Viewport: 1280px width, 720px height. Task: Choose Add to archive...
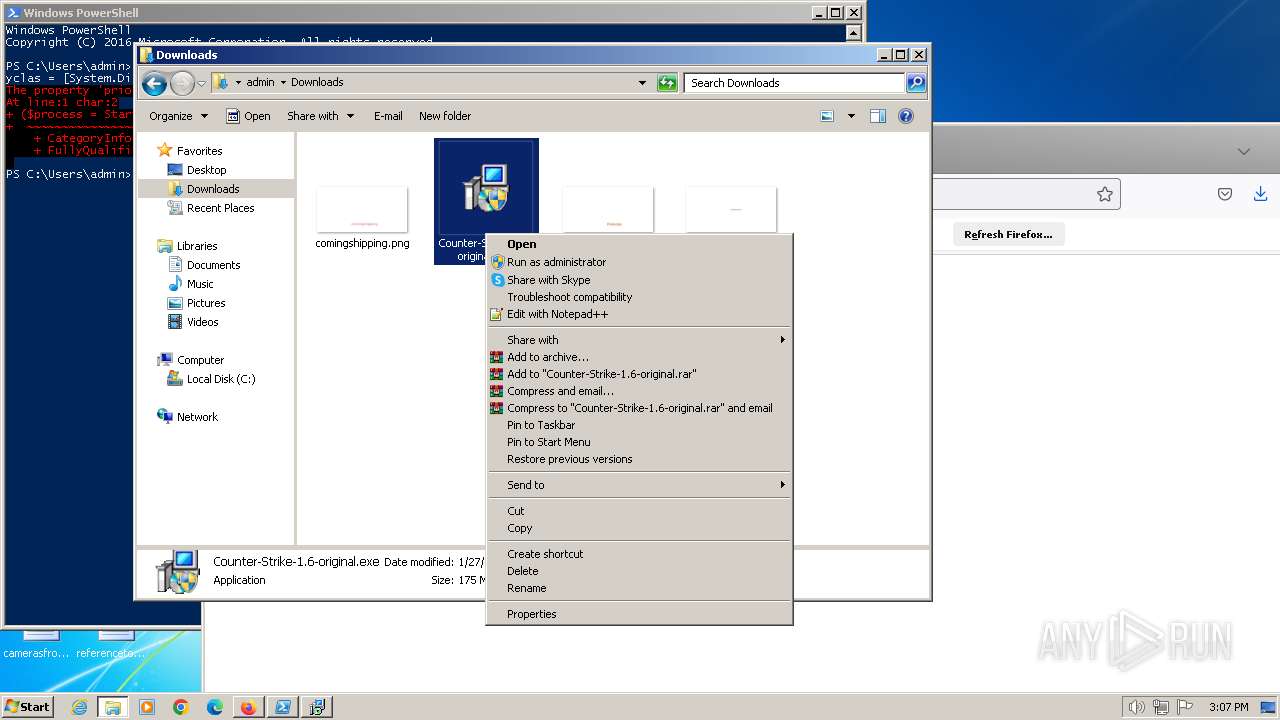[x=639, y=357]
